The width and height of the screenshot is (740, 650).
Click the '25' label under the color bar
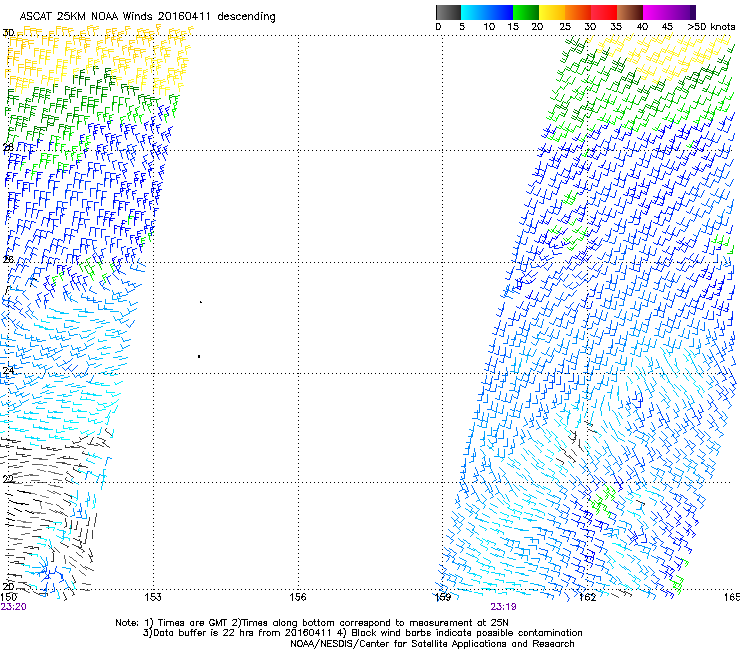tap(565, 26)
